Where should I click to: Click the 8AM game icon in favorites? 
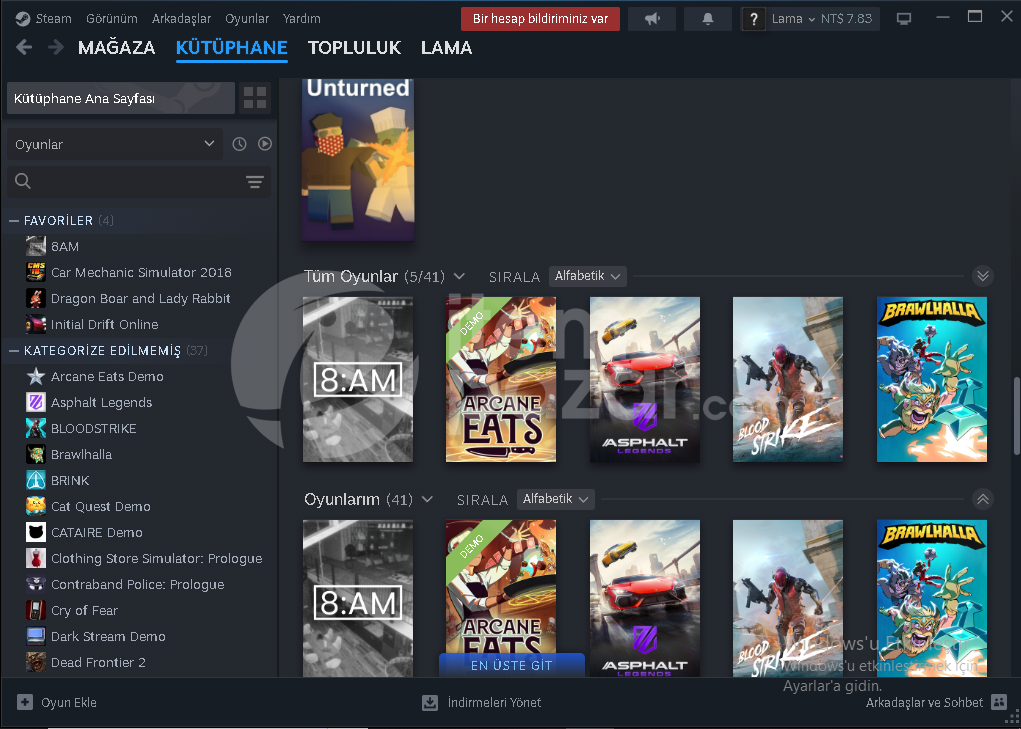[36, 246]
